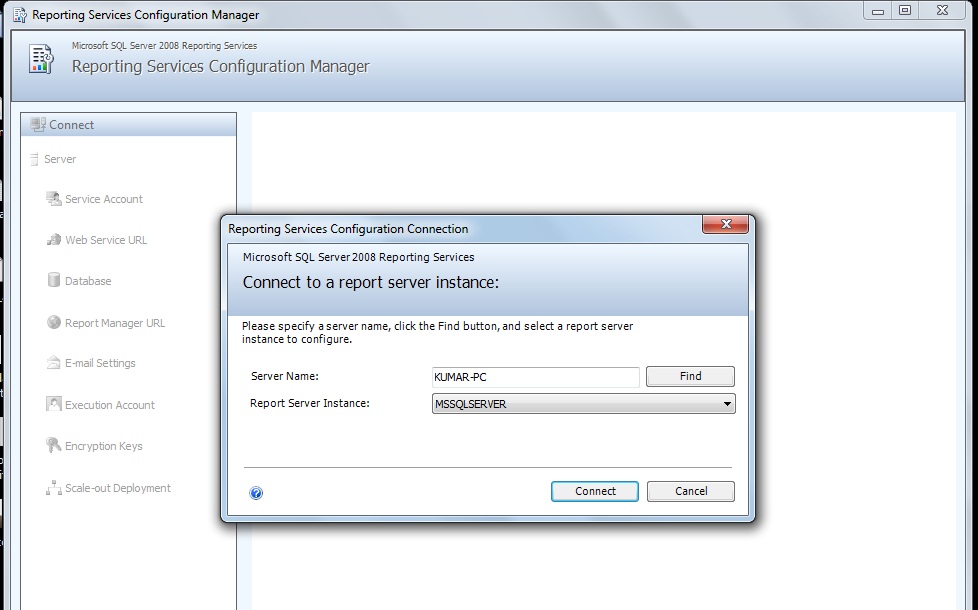This screenshot has width=978, height=610.
Task: Open the Report Server Instance dropdown
Action: pyautogui.click(x=727, y=403)
